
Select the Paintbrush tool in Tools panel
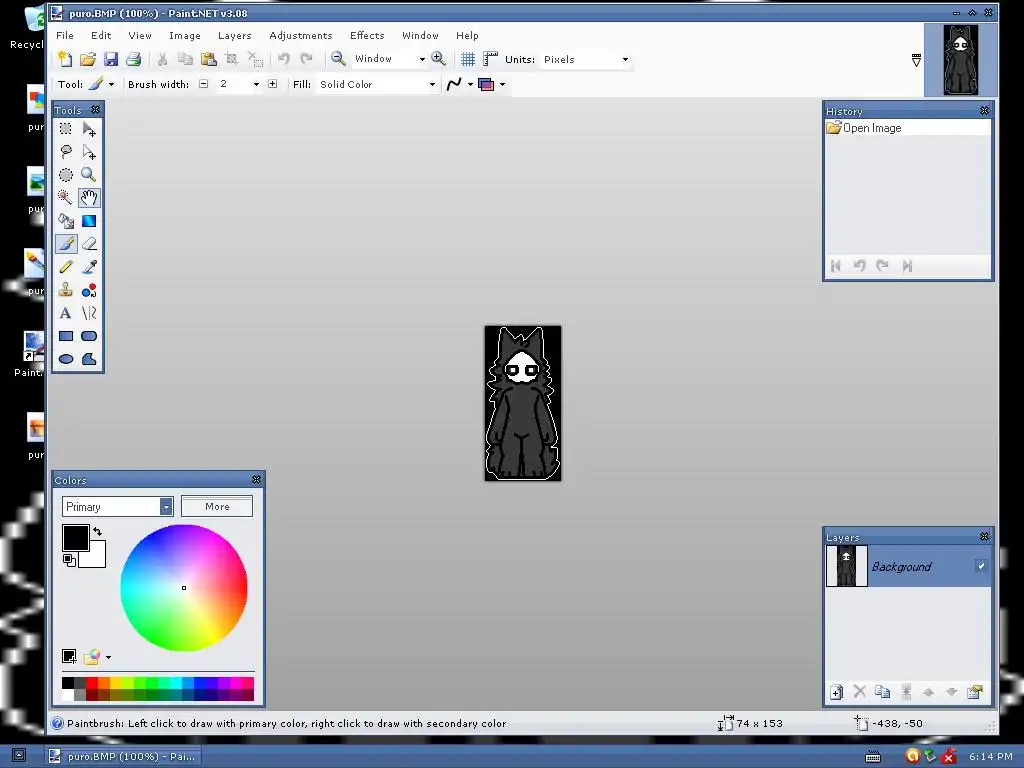(66, 244)
